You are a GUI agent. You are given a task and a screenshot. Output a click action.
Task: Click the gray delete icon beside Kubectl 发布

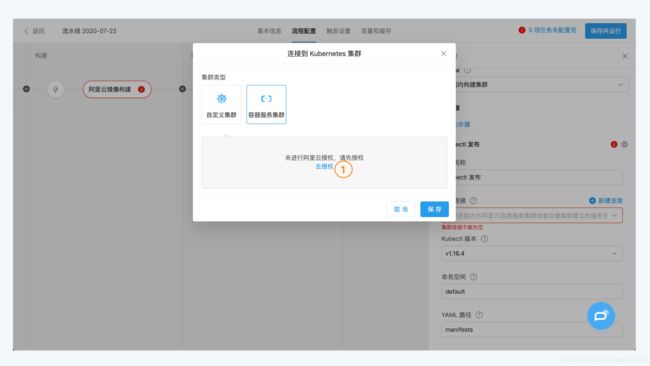[624, 144]
